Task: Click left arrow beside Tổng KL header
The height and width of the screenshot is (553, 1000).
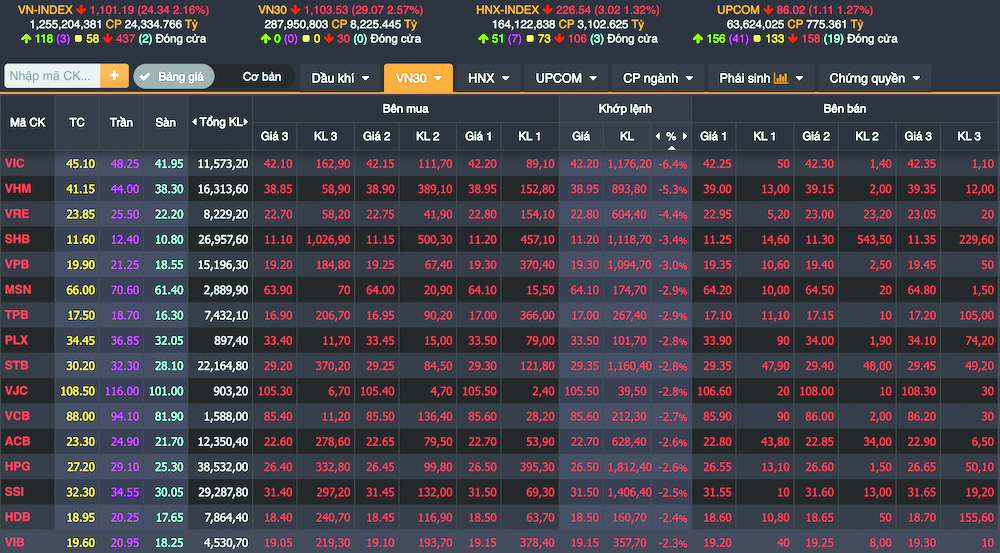Action: pos(193,122)
